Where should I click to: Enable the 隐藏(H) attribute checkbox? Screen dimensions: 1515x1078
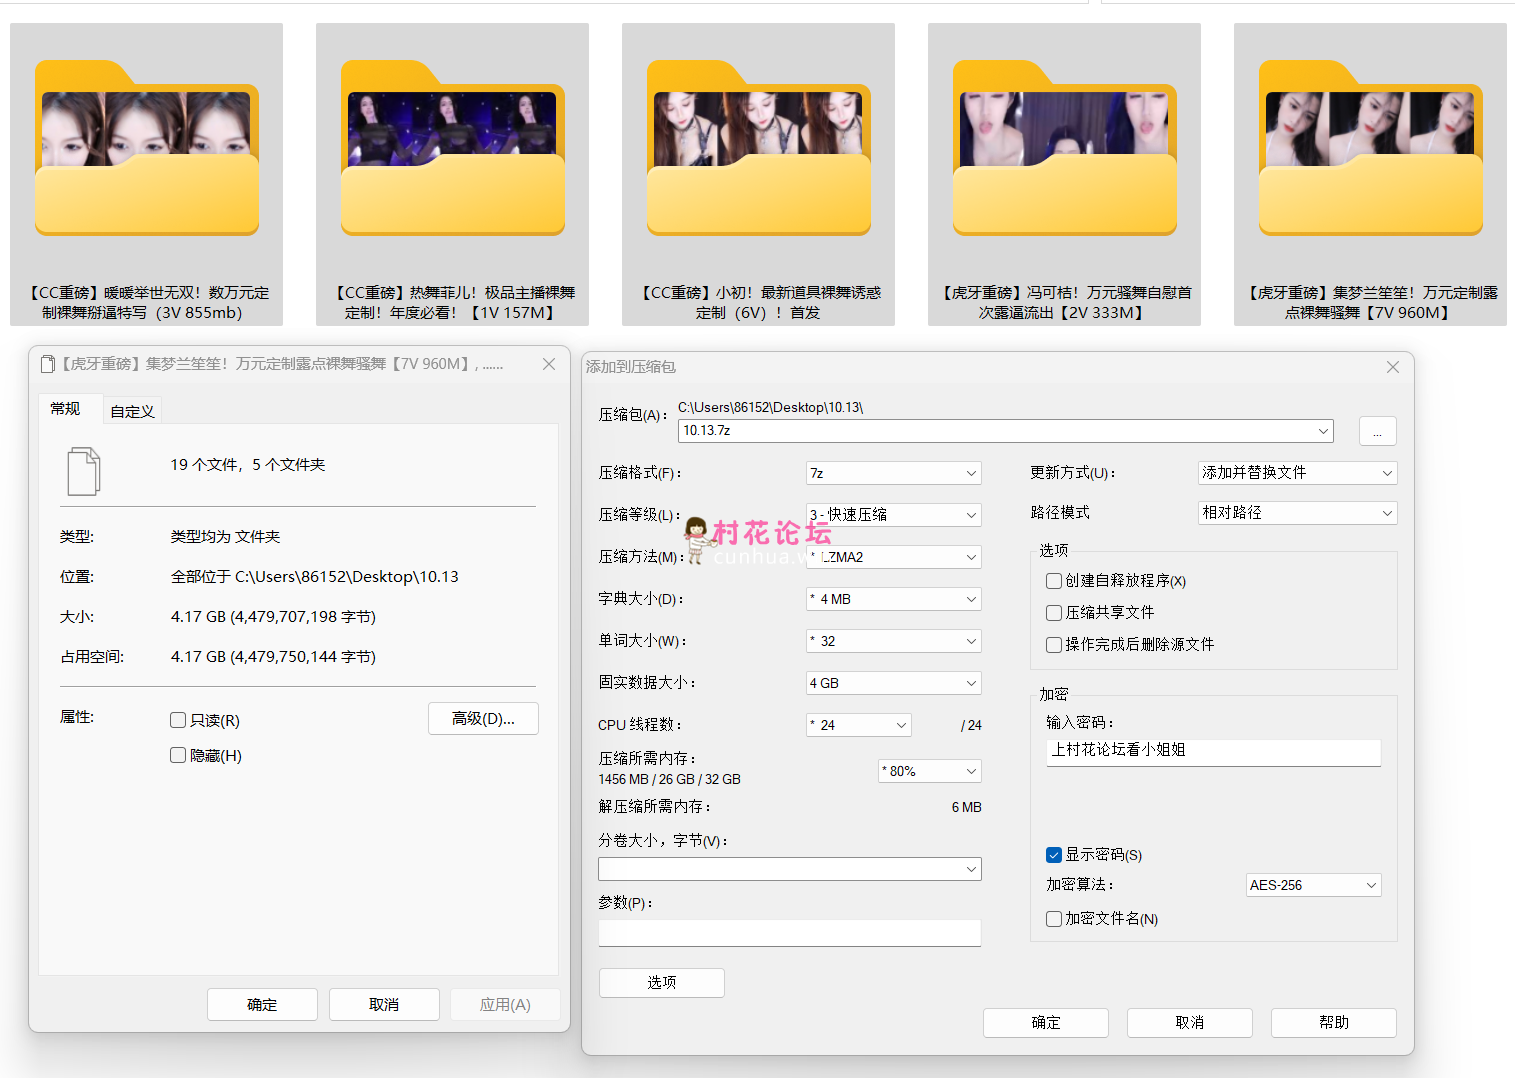178,755
